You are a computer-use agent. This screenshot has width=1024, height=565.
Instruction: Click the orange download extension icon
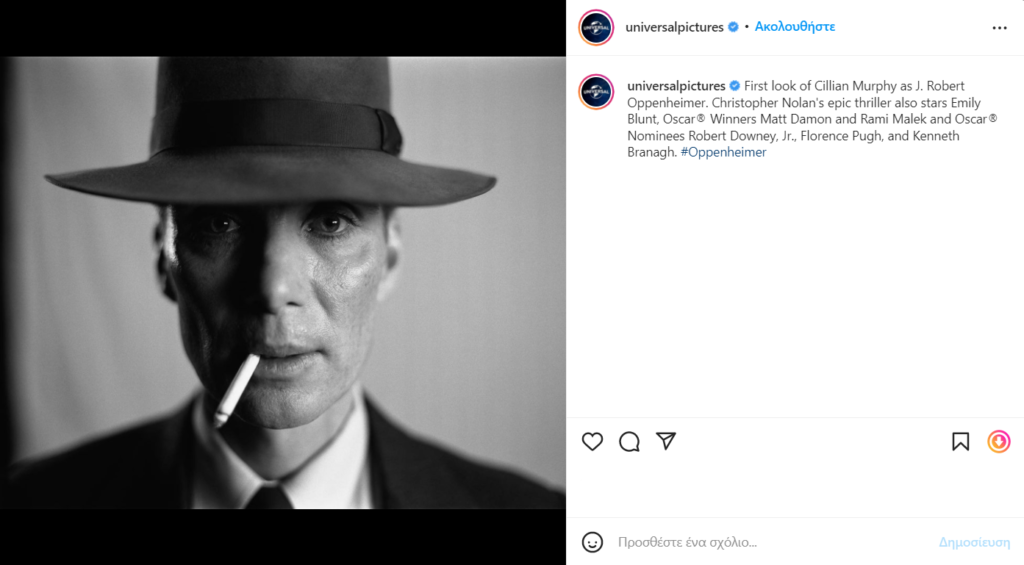[999, 441]
